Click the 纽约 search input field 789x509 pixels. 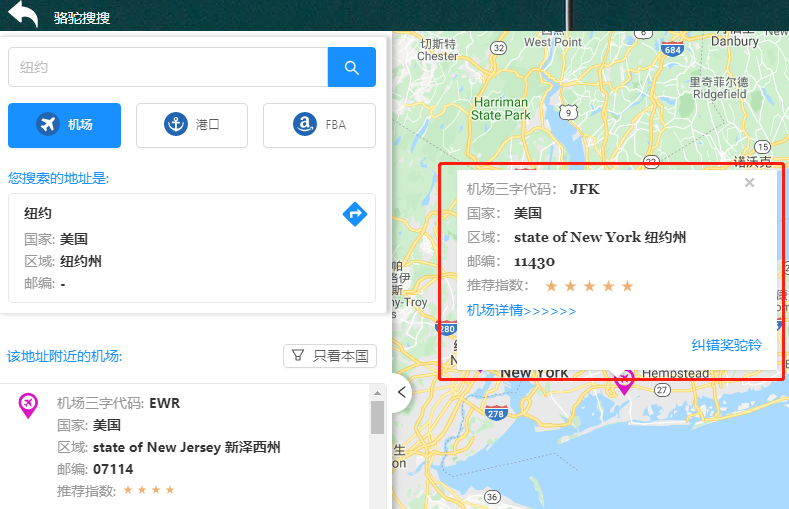pyautogui.click(x=168, y=67)
